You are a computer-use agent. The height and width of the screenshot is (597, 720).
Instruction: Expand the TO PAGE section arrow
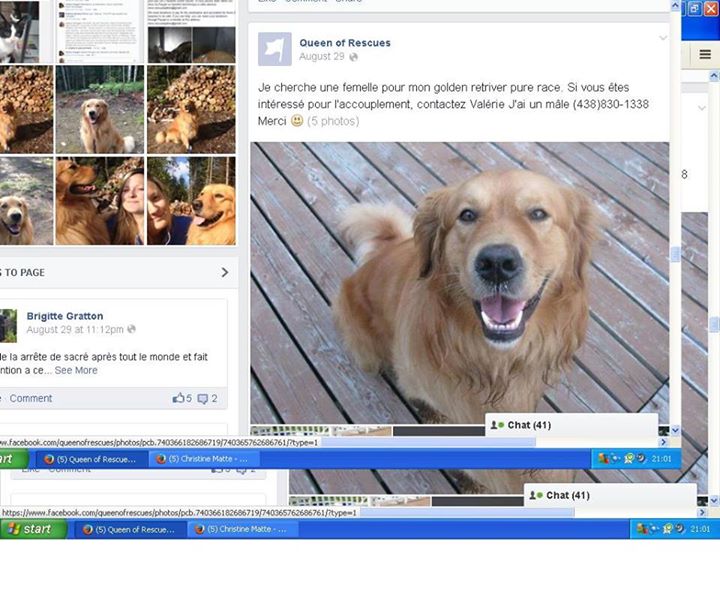coord(225,272)
